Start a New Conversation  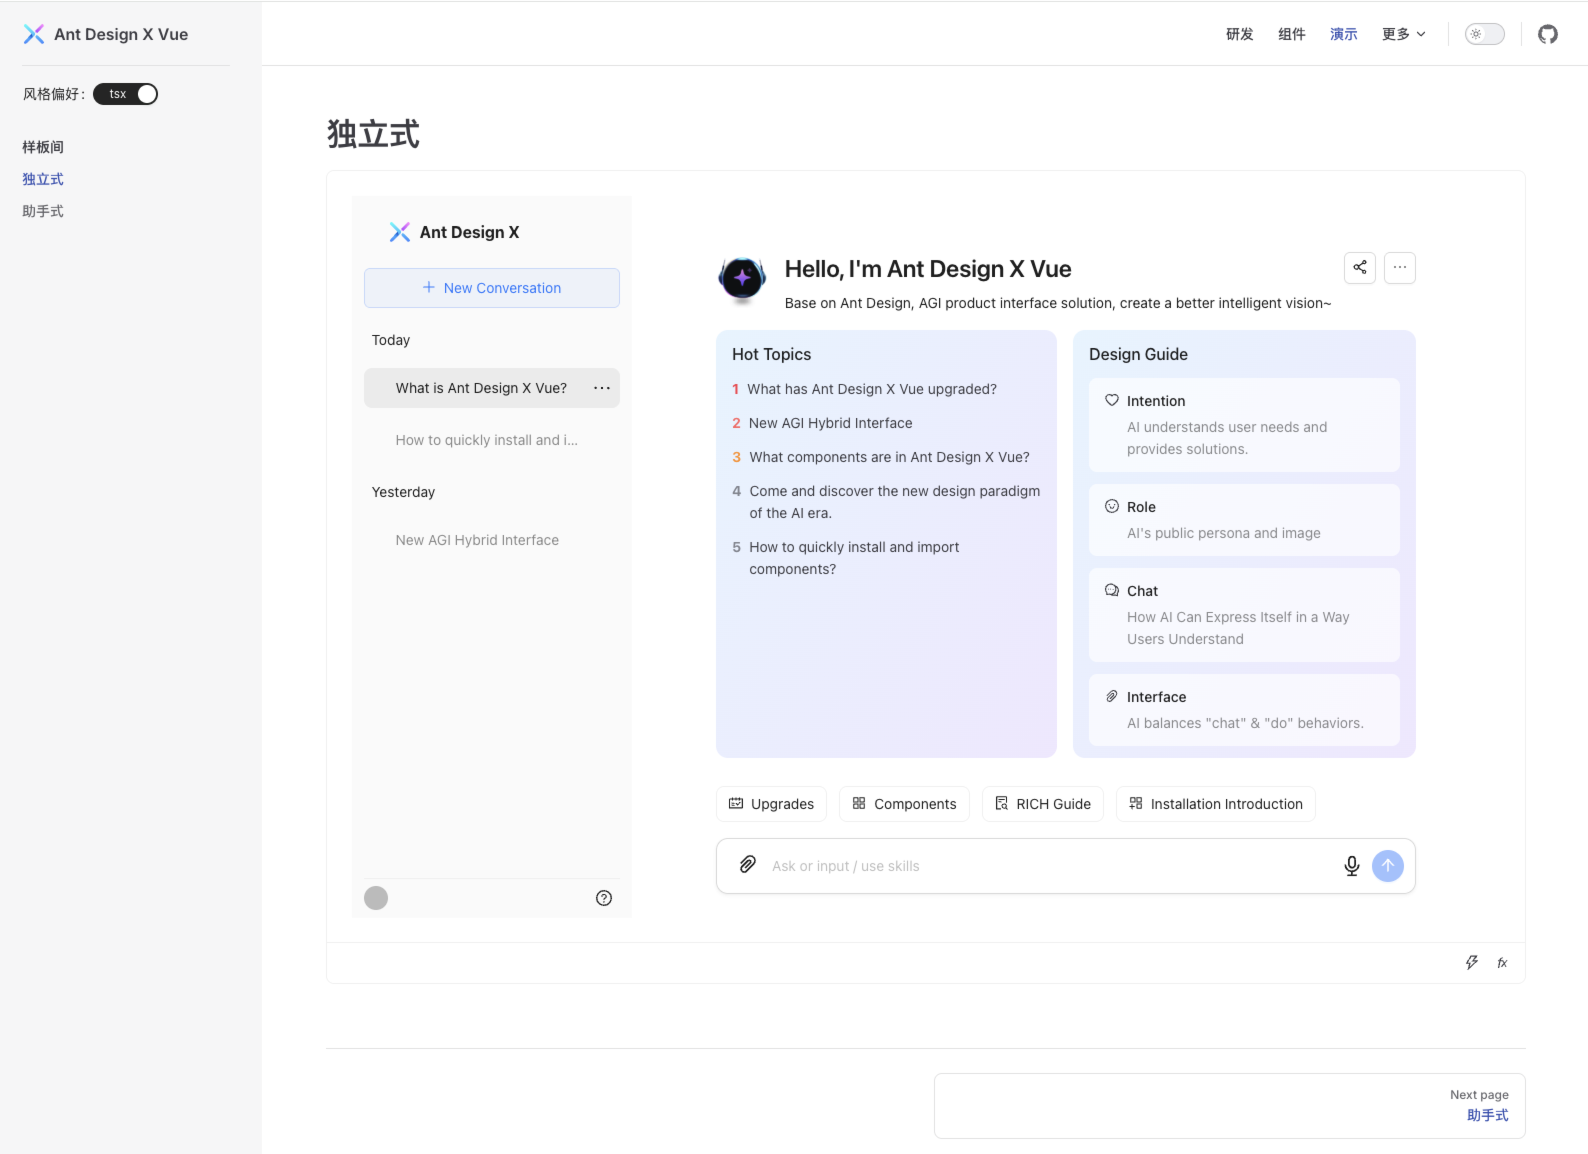(x=491, y=288)
